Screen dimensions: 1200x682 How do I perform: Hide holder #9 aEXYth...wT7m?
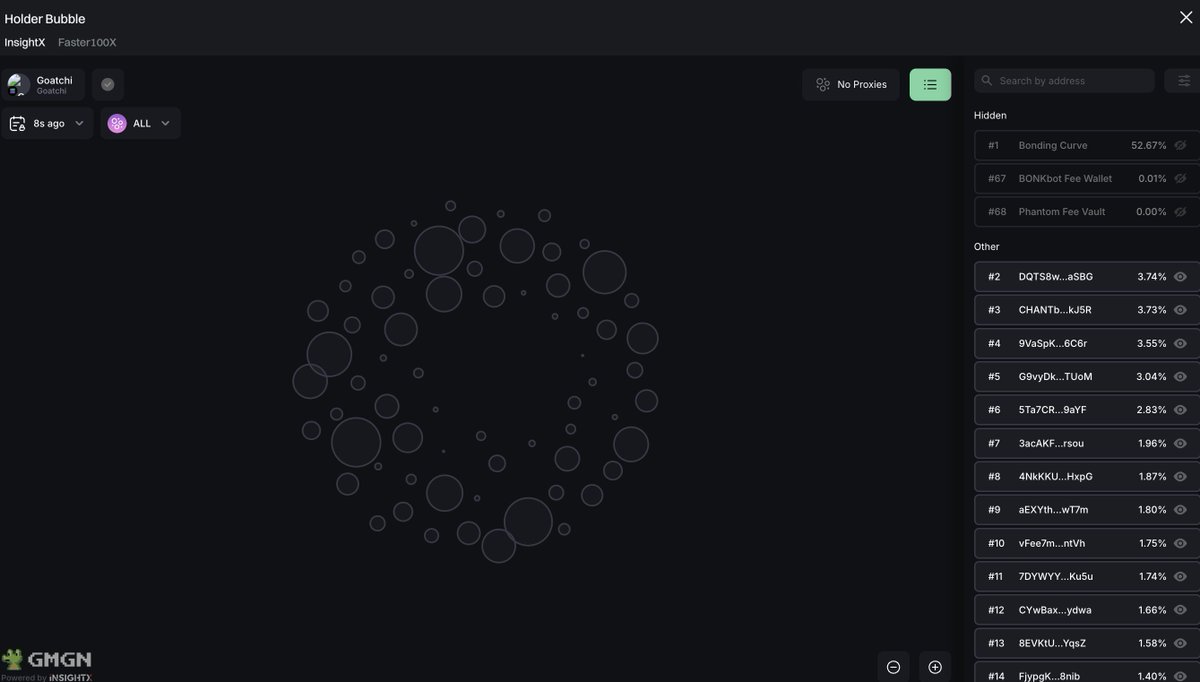[x=1180, y=509]
